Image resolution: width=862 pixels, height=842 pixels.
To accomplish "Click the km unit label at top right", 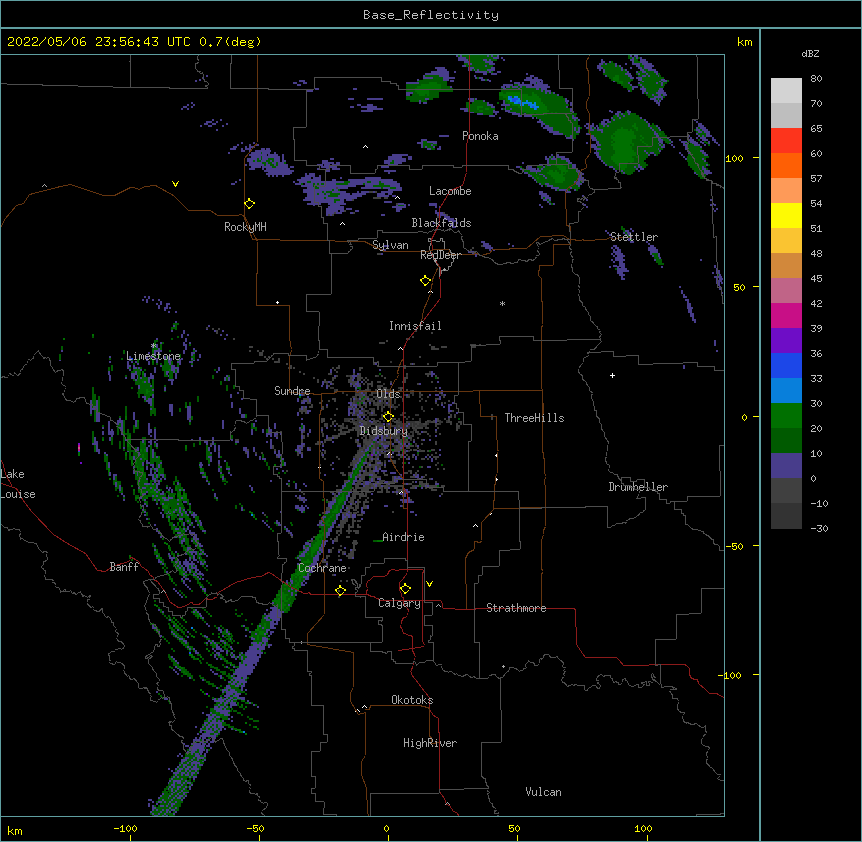I will (x=745, y=42).
